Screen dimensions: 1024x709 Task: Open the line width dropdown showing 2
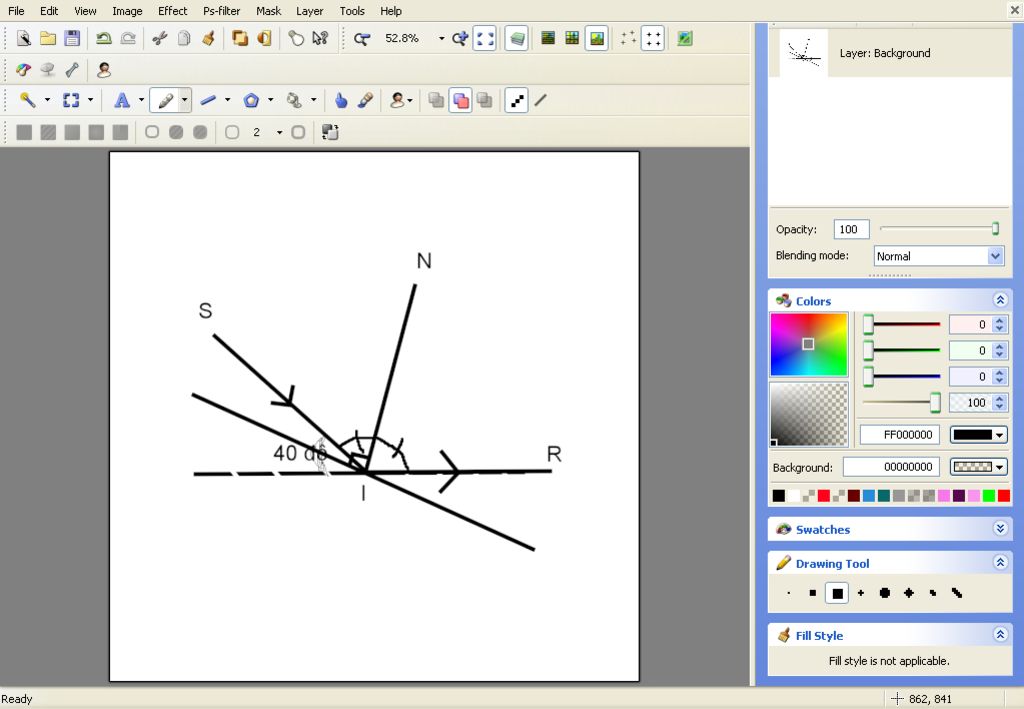[280, 133]
